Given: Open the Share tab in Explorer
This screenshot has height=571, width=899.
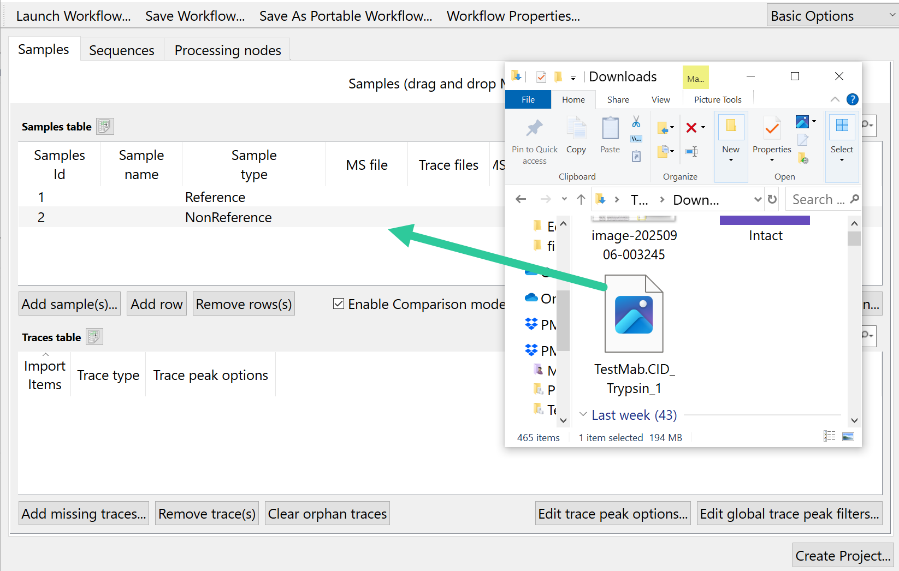Looking at the screenshot, I should [618, 99].
